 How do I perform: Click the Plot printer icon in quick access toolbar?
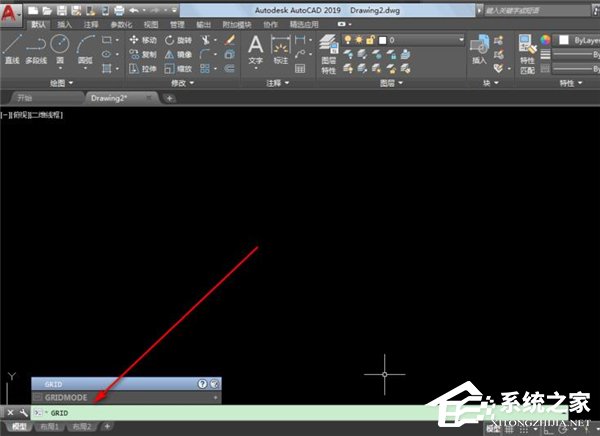click(119, 11)
